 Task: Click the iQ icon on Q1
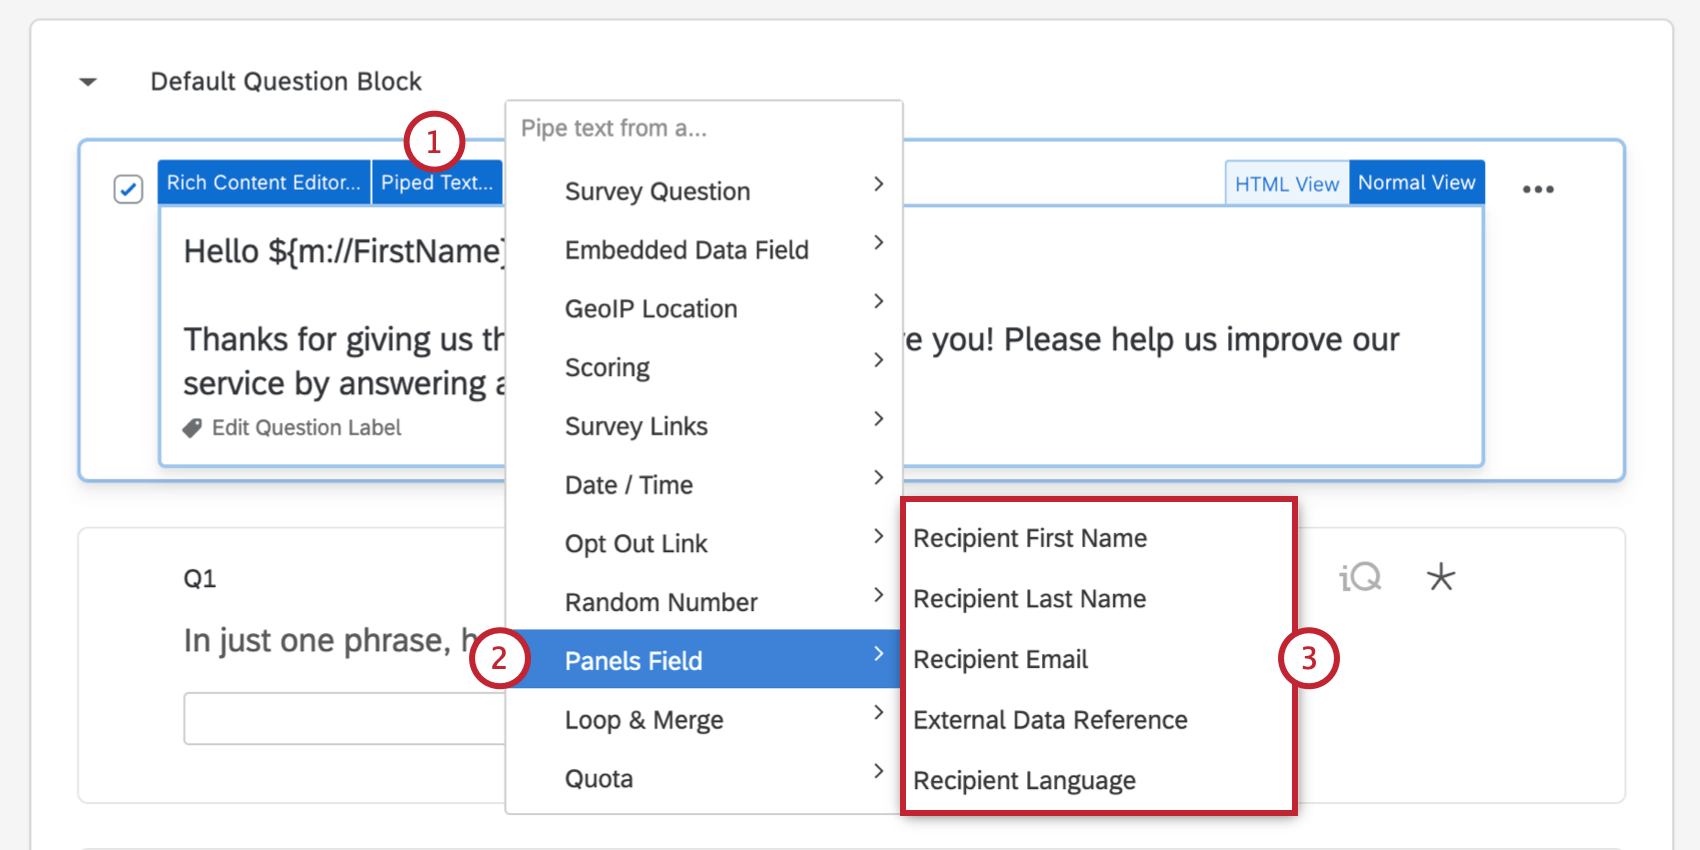[x=1360, y=577]
